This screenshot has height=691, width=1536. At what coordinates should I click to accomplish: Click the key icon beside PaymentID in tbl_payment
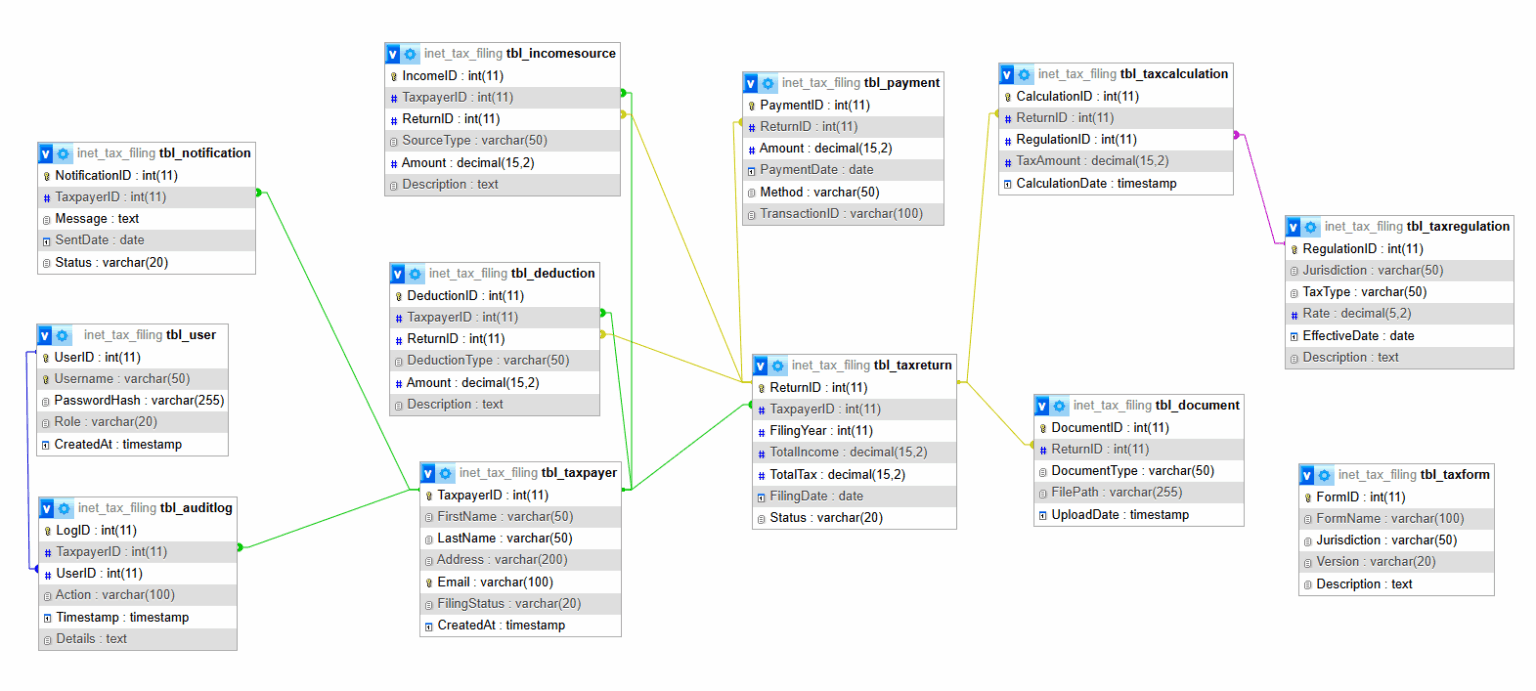click(754, 105)
